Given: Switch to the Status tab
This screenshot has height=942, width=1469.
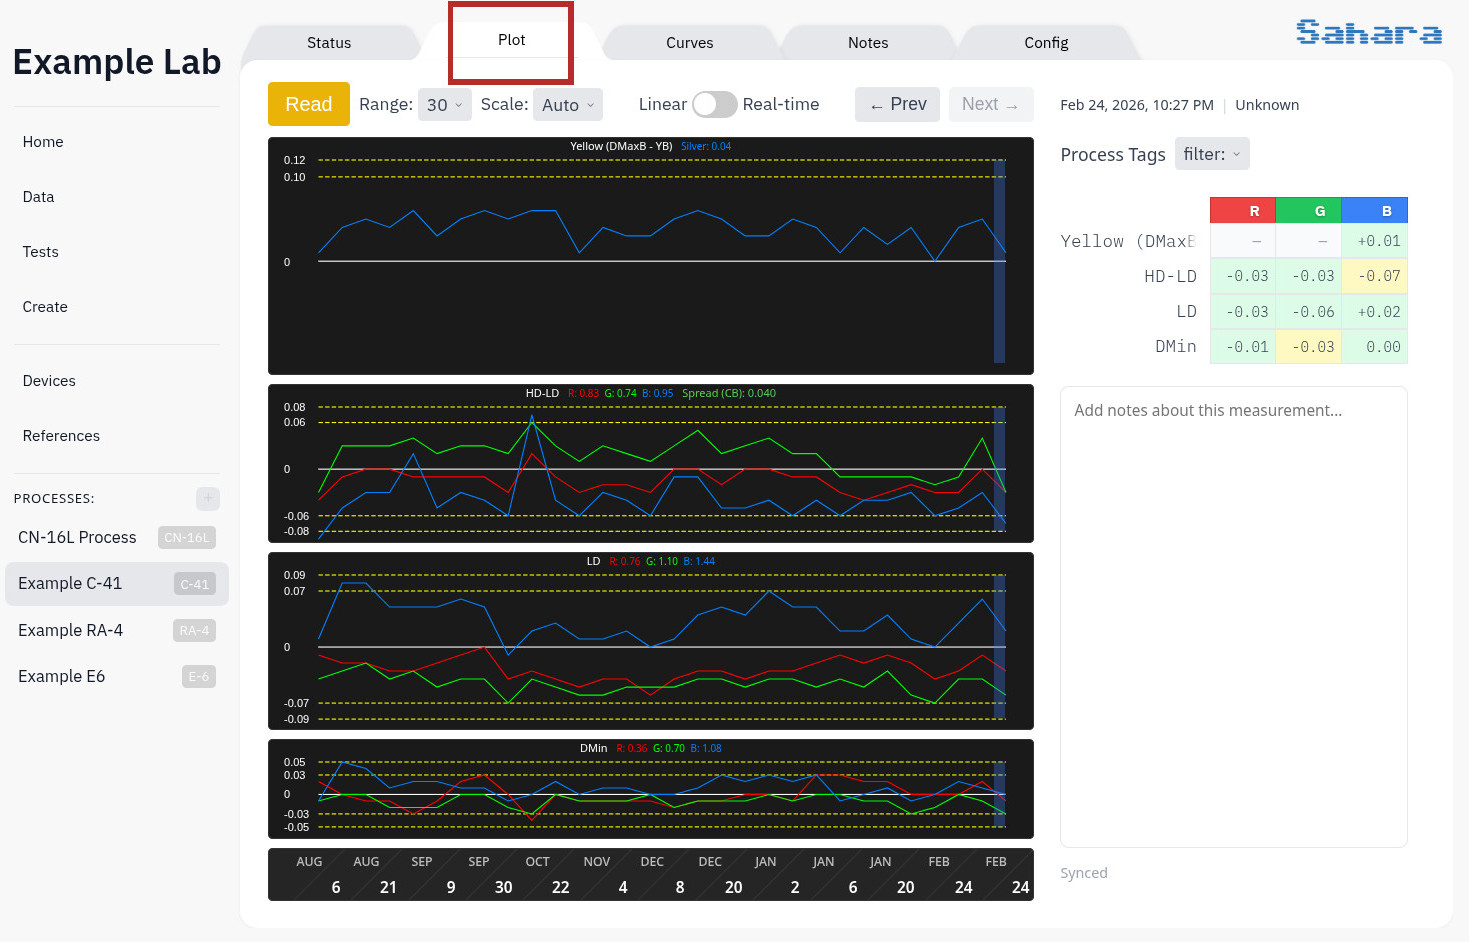Looking at the screenshot, I should pyautogui.click(x=329, y=42).
